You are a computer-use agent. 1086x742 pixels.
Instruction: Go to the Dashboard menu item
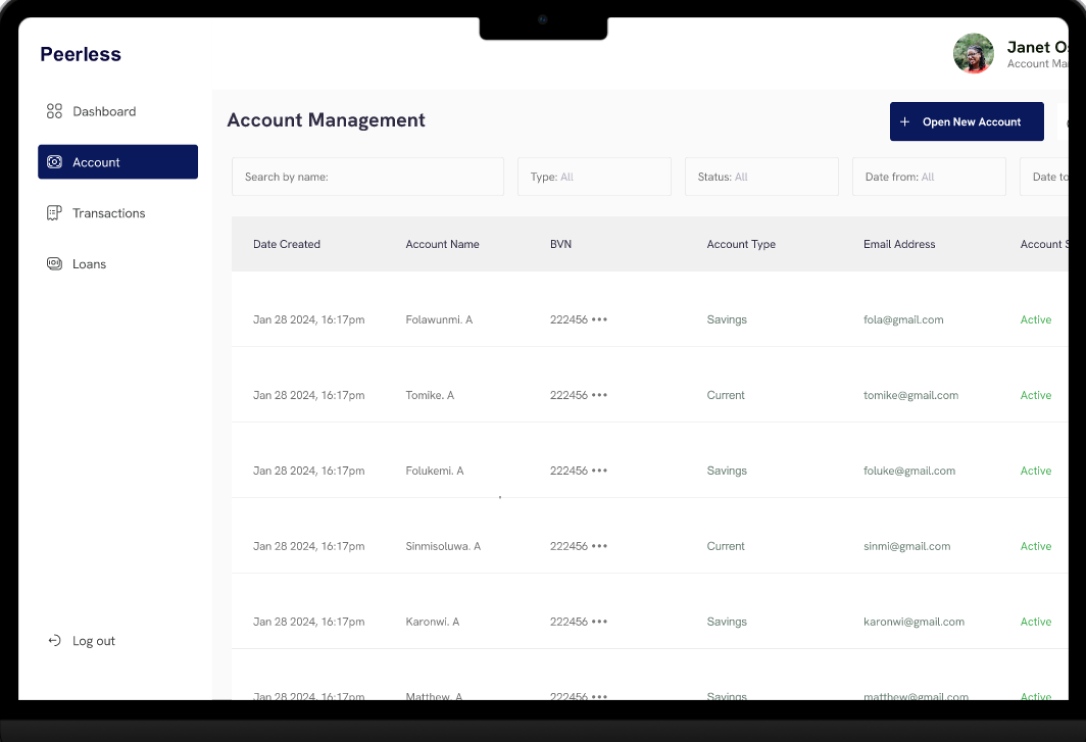click(x=104, y=112)
